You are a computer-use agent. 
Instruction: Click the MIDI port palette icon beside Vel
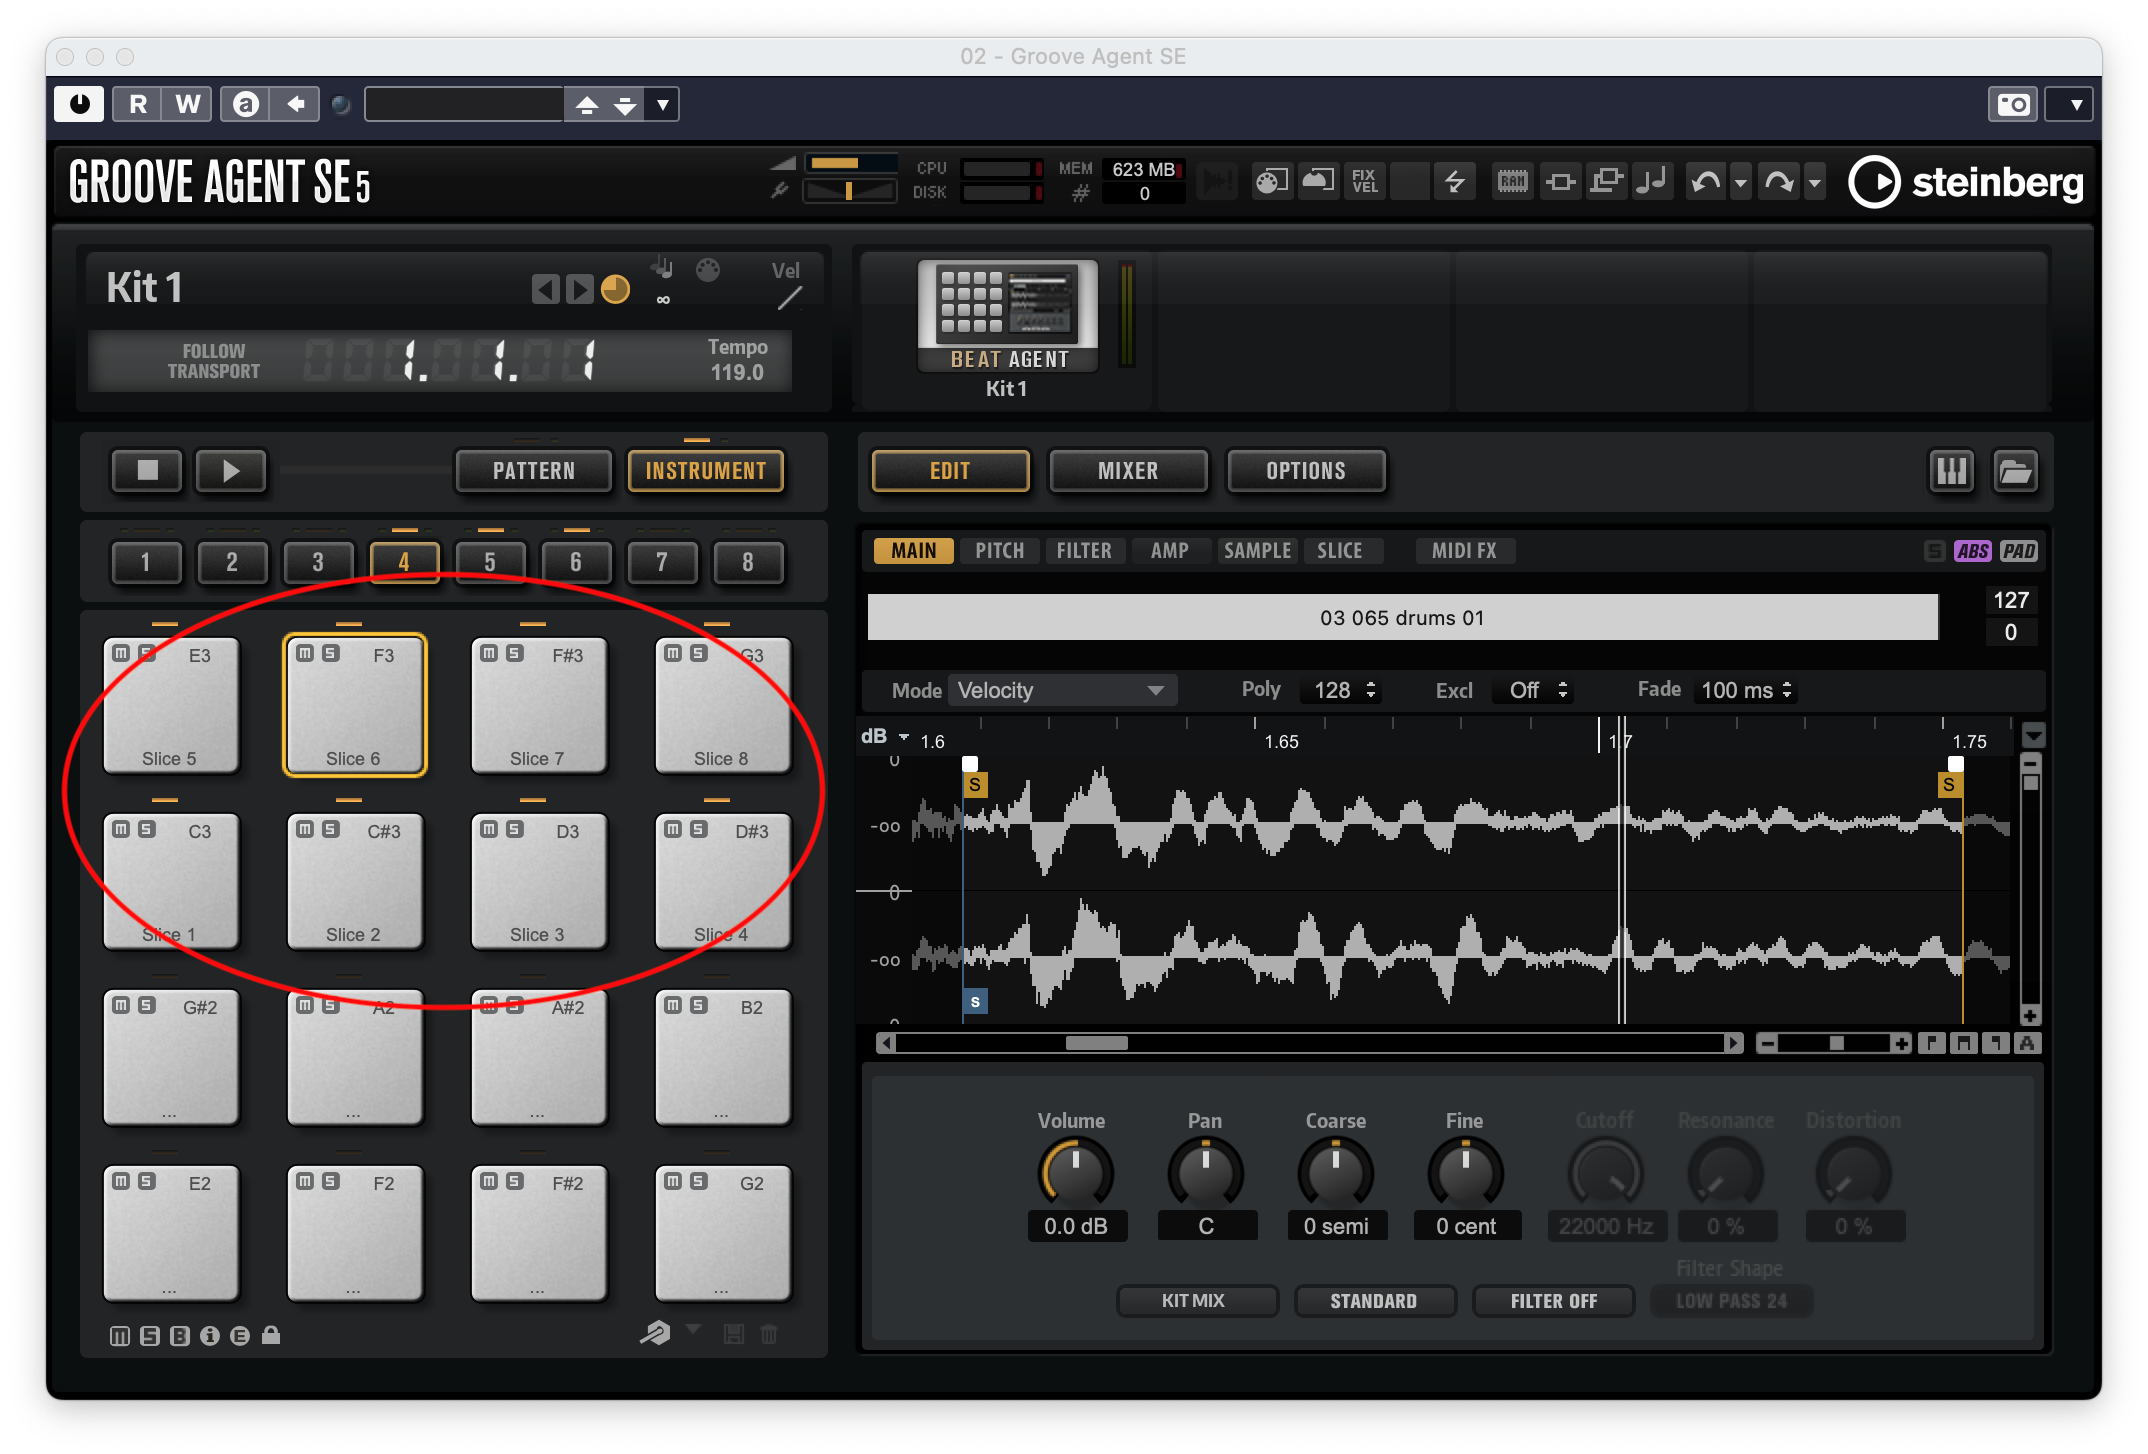tap(708, 270)
